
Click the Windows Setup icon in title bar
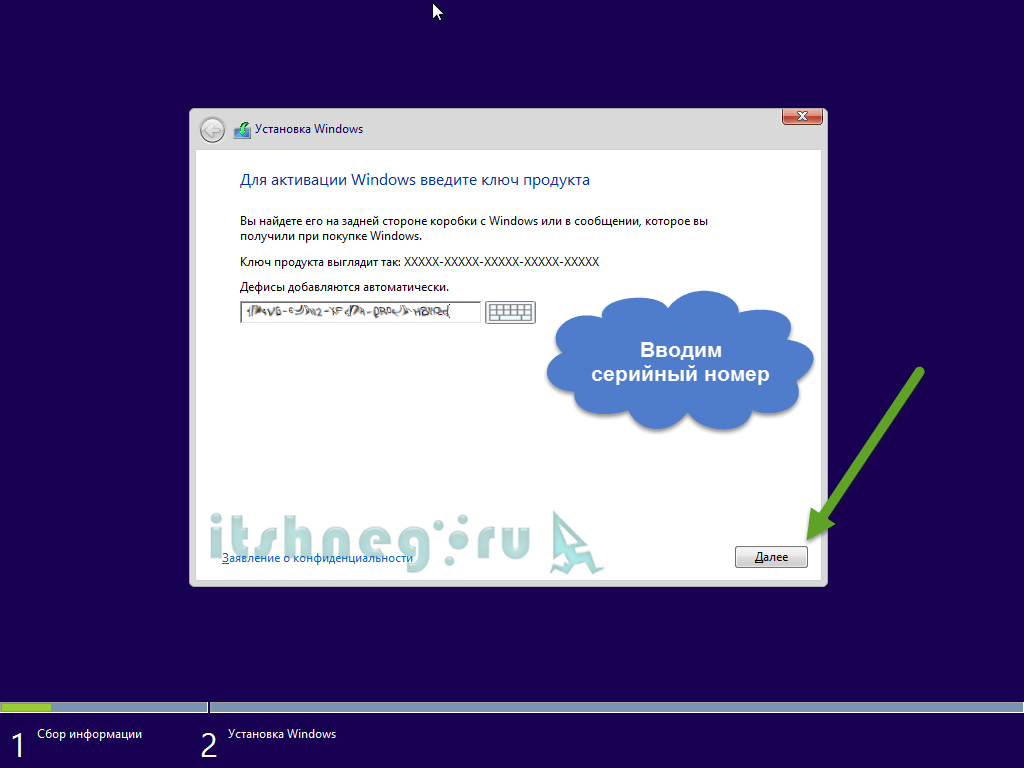click(242, 130)
